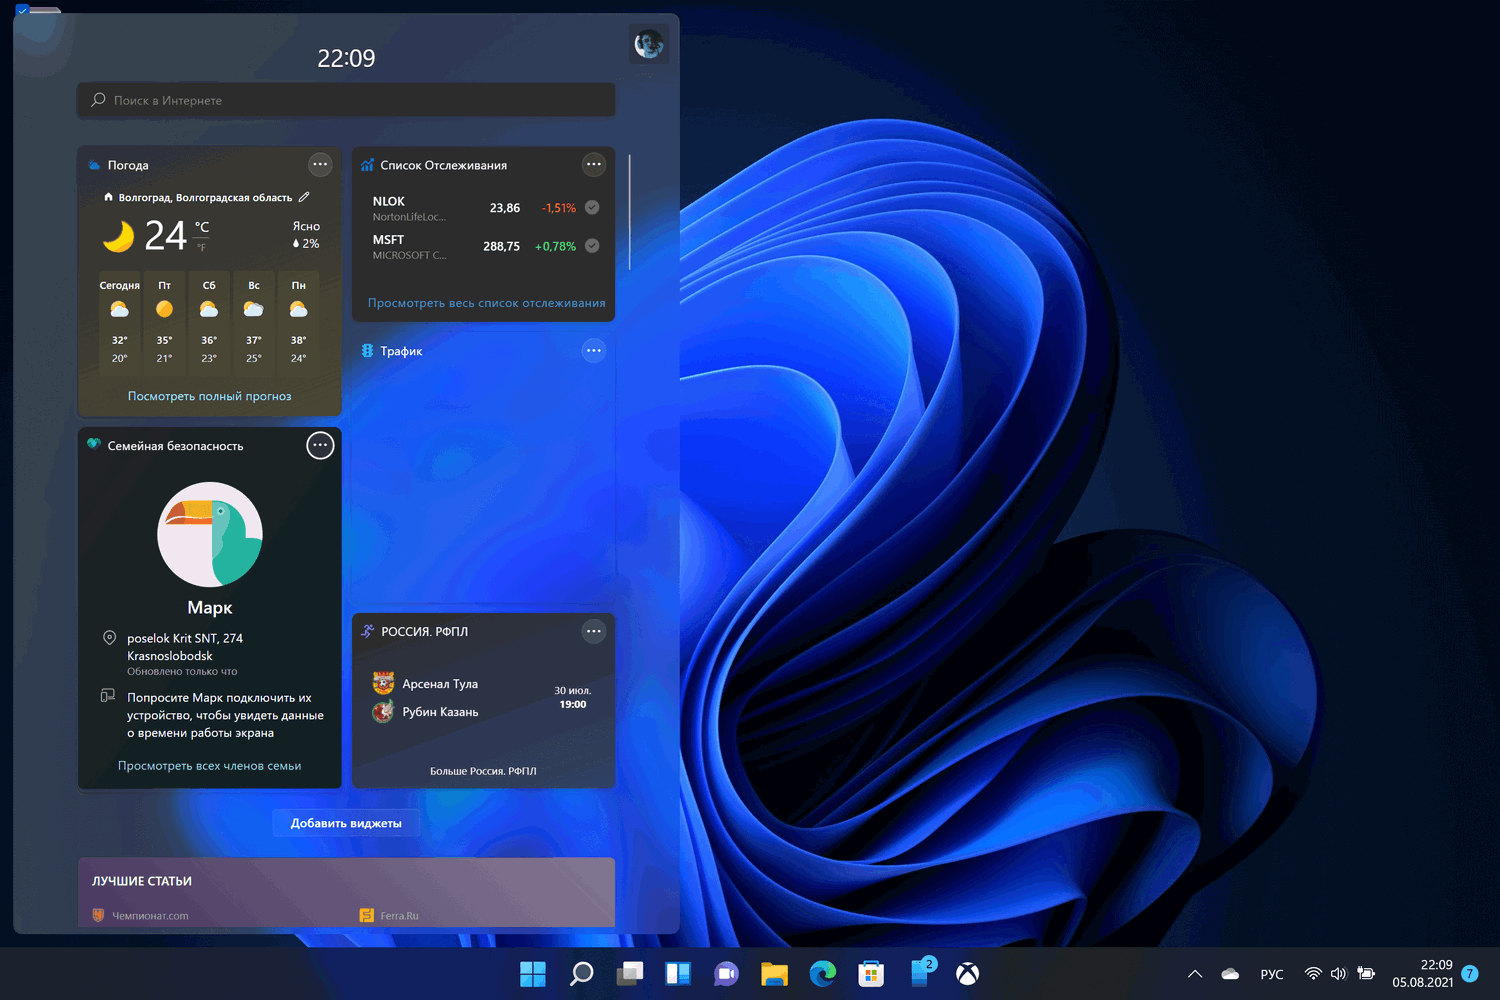1500x1000 pixels.
Task: Edit the Volgograd weather location pencil
Action: point(304,197)
